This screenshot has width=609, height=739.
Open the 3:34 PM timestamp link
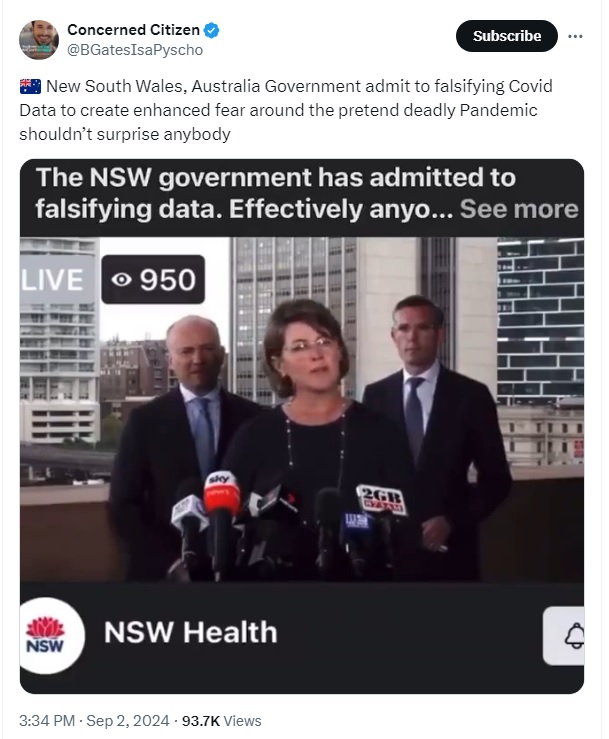(47, 721)
